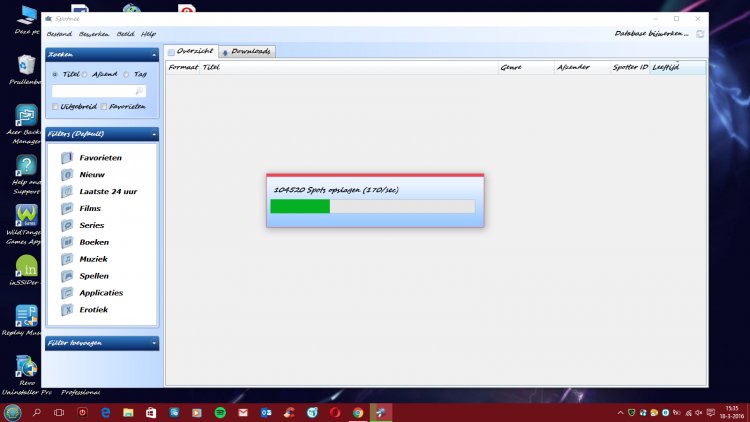Select the Tag radio button
750x422 pixels.
click(127, 74)
